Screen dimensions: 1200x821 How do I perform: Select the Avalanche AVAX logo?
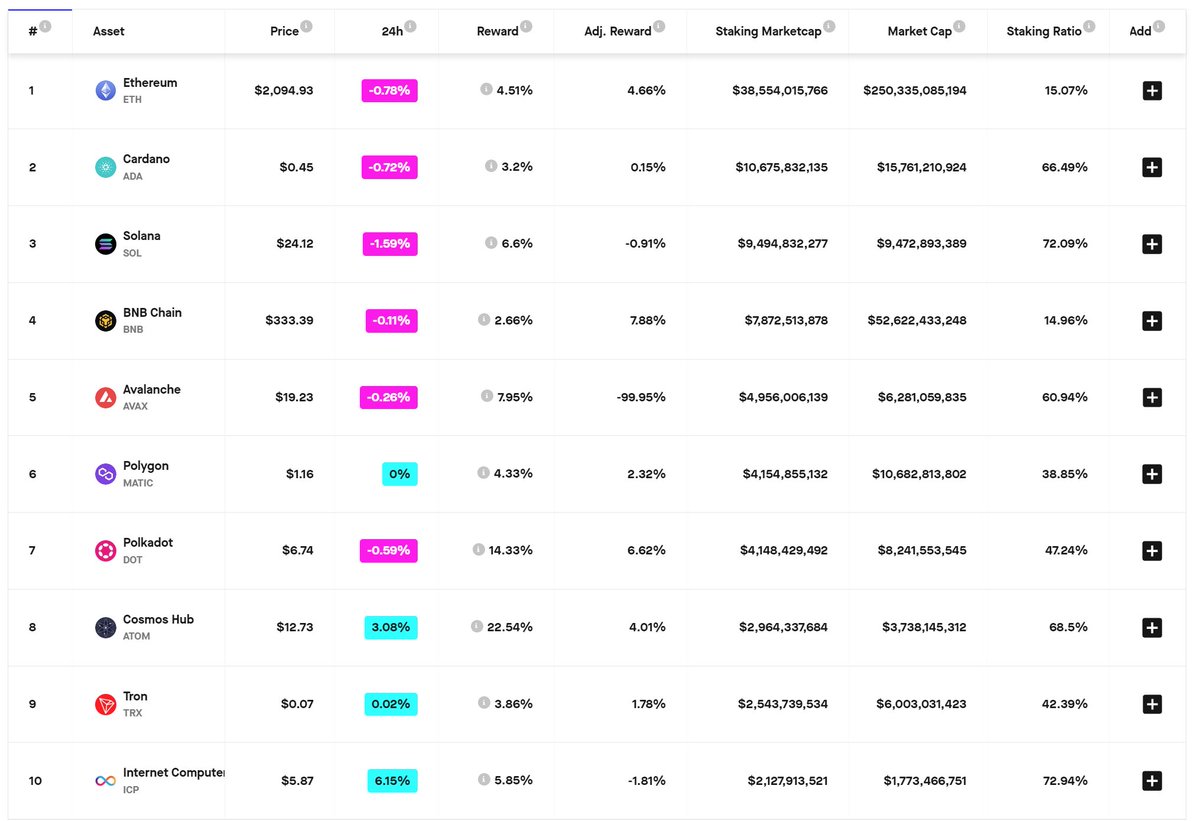[x=104, y=397]
